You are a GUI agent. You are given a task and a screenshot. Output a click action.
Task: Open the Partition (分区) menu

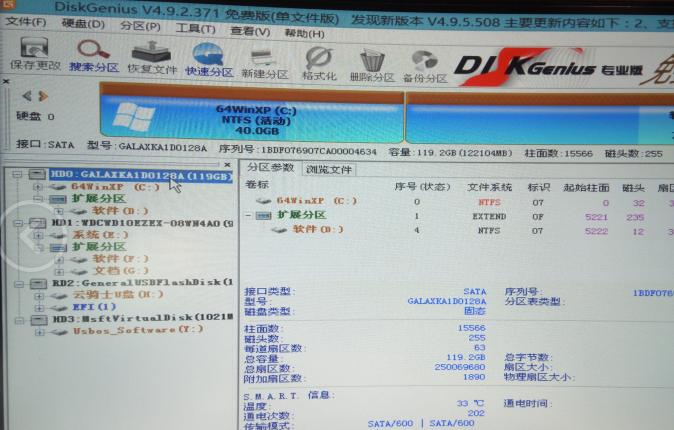click(x=140, y=26)
